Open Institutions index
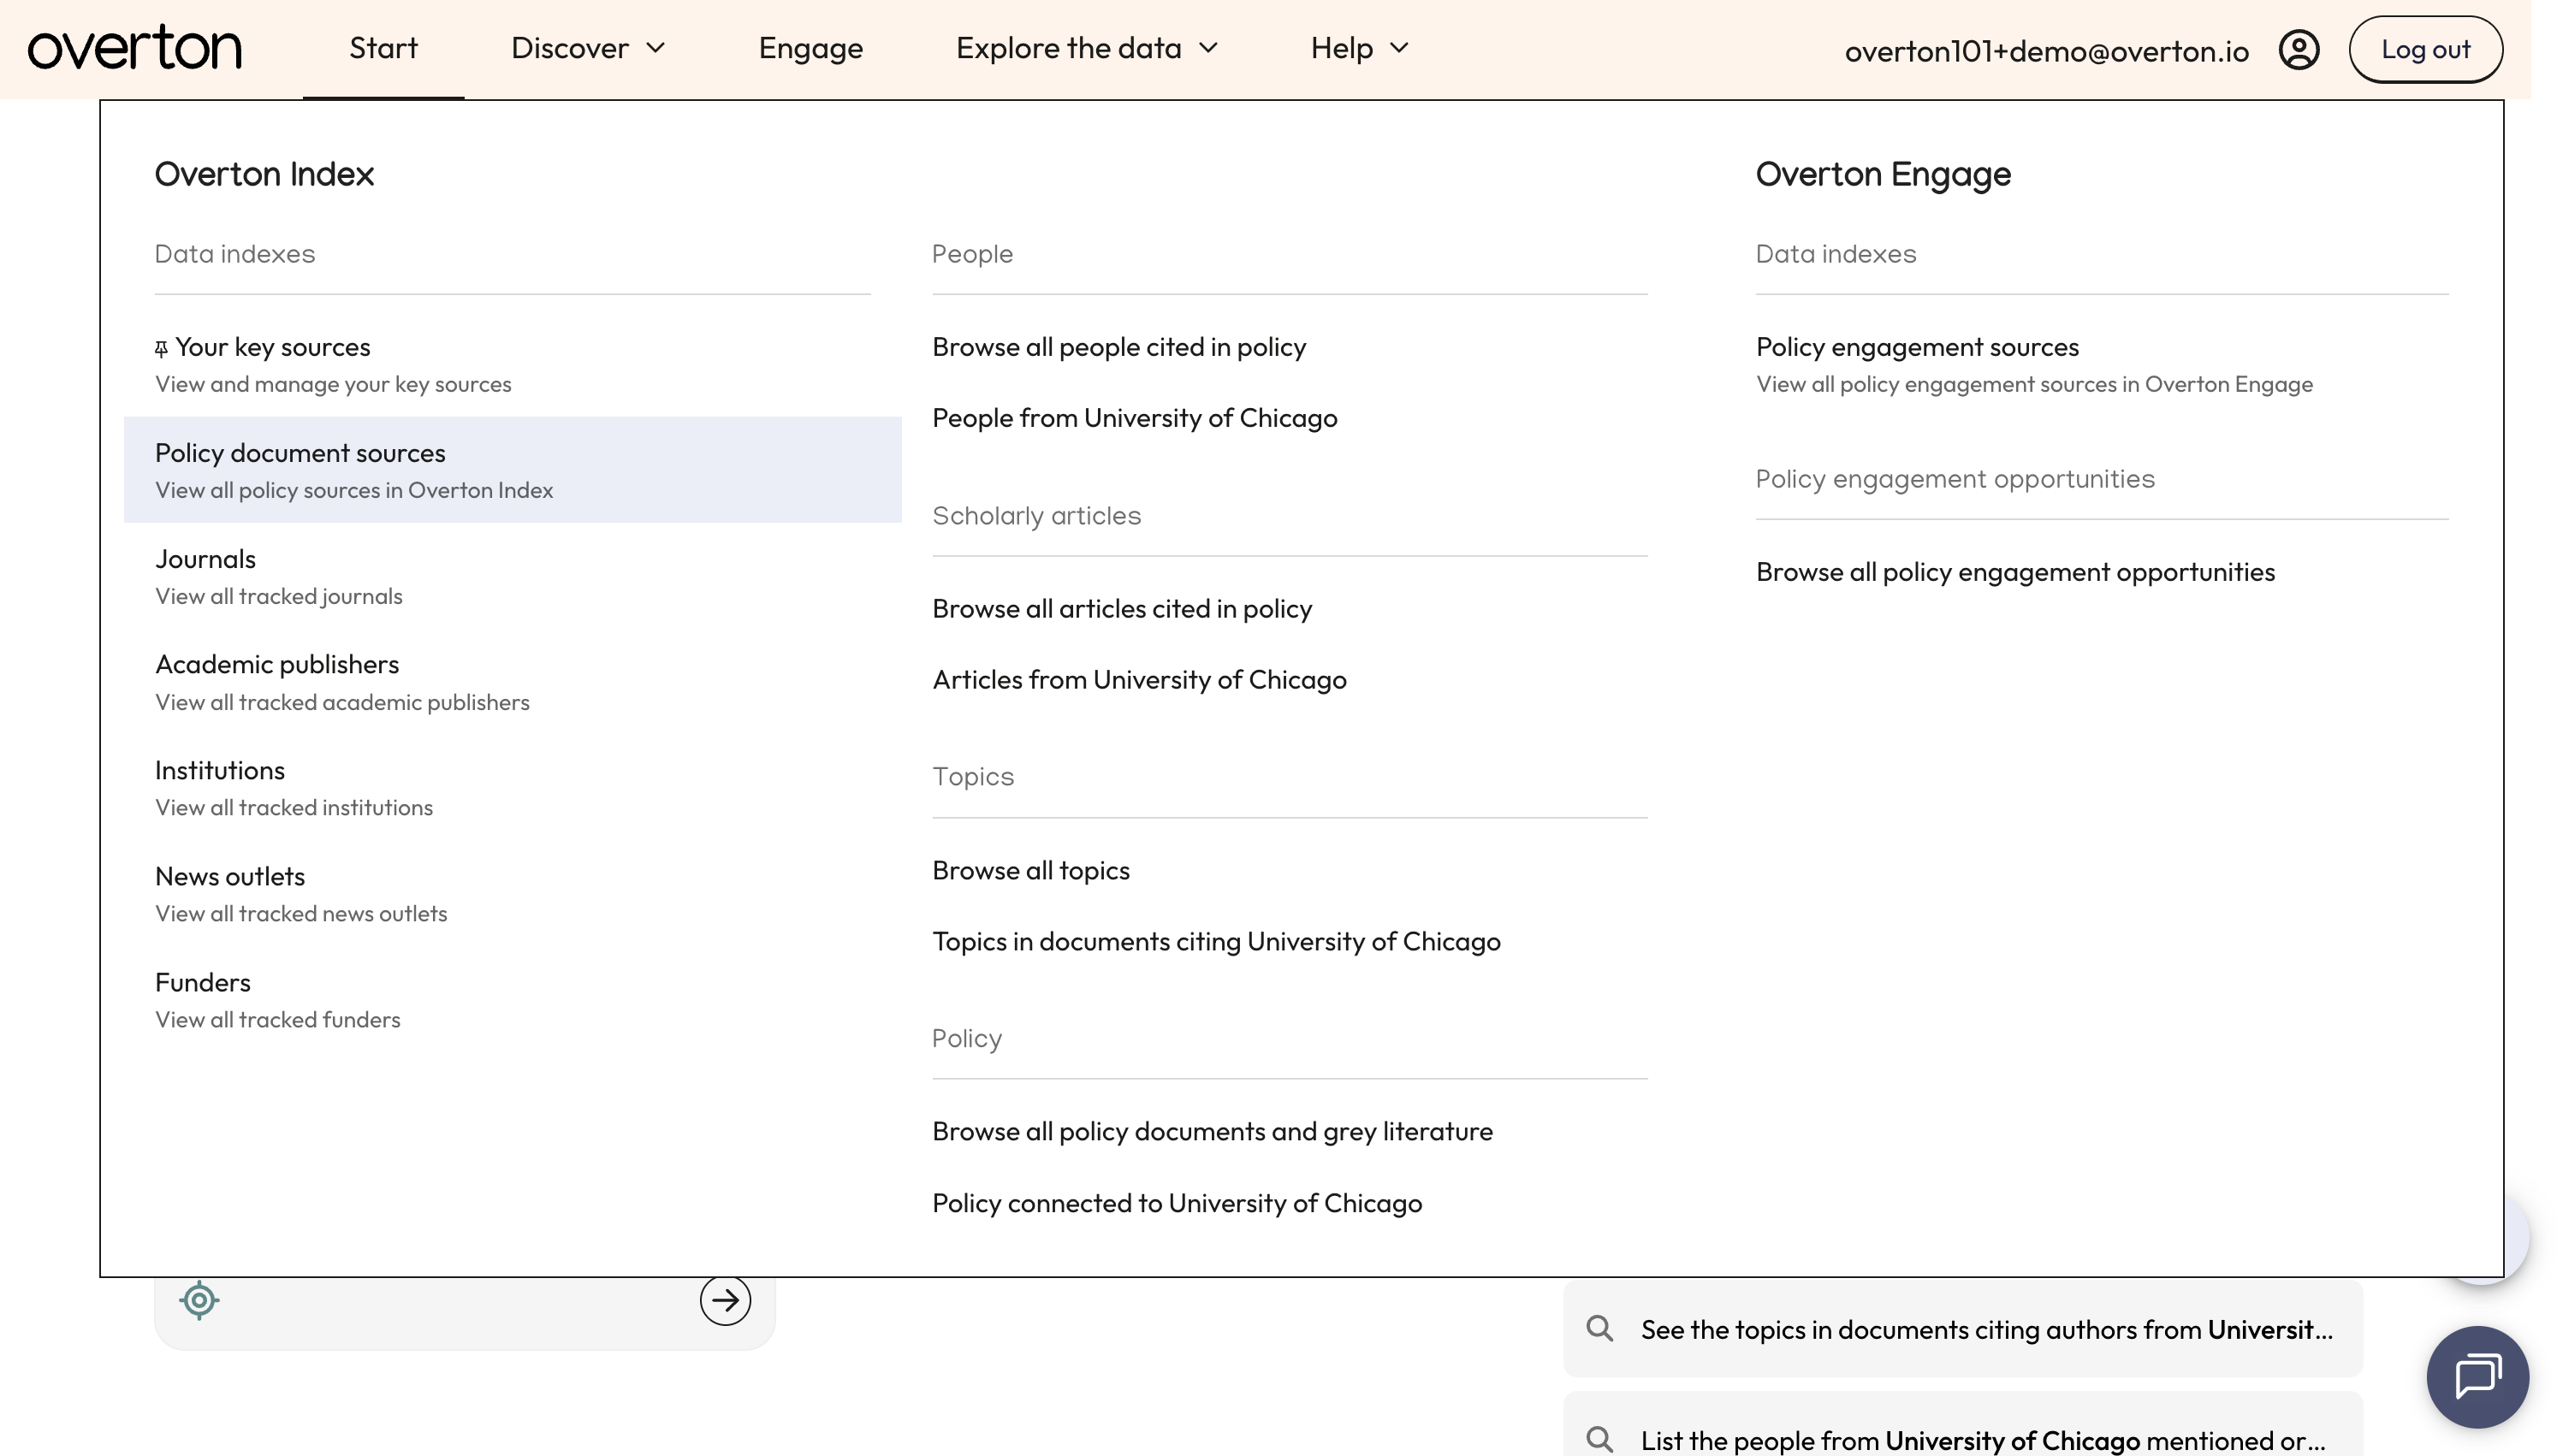 (512, 788)
